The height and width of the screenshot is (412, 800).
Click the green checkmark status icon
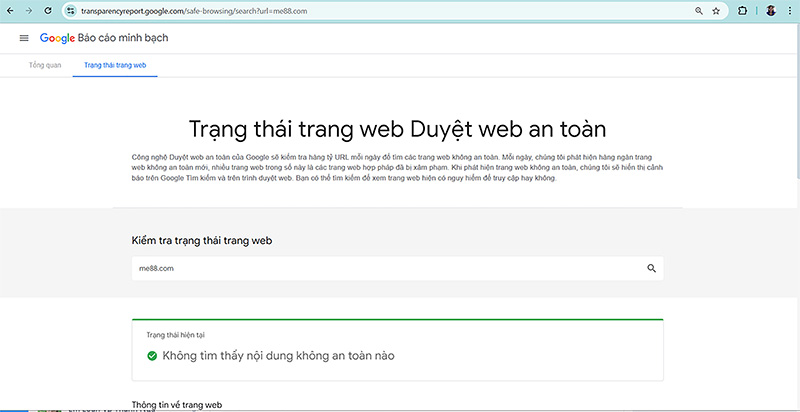click(x=152, y=356)
